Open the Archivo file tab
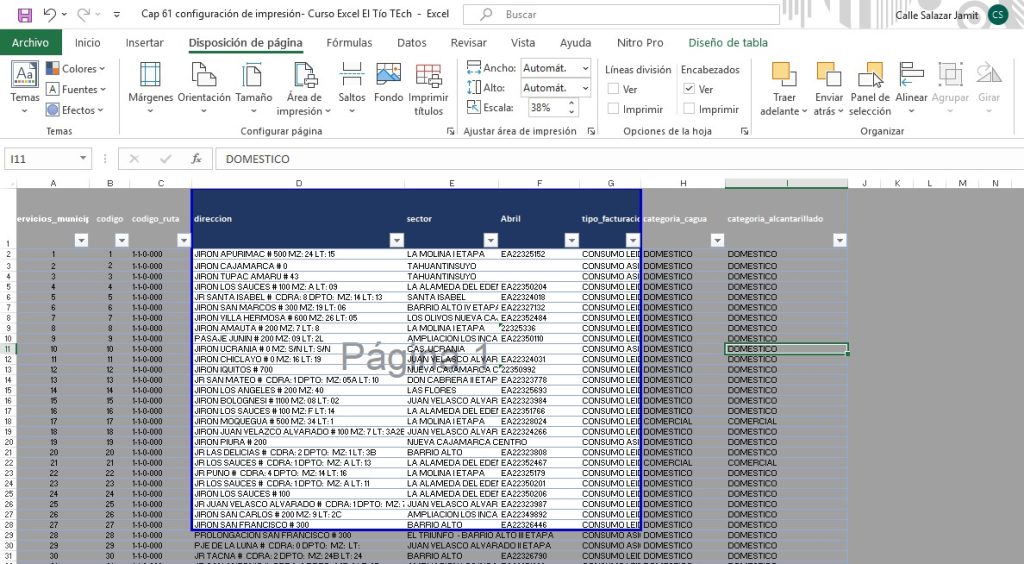The image size is (1024, 564). (x=30, y=43)
